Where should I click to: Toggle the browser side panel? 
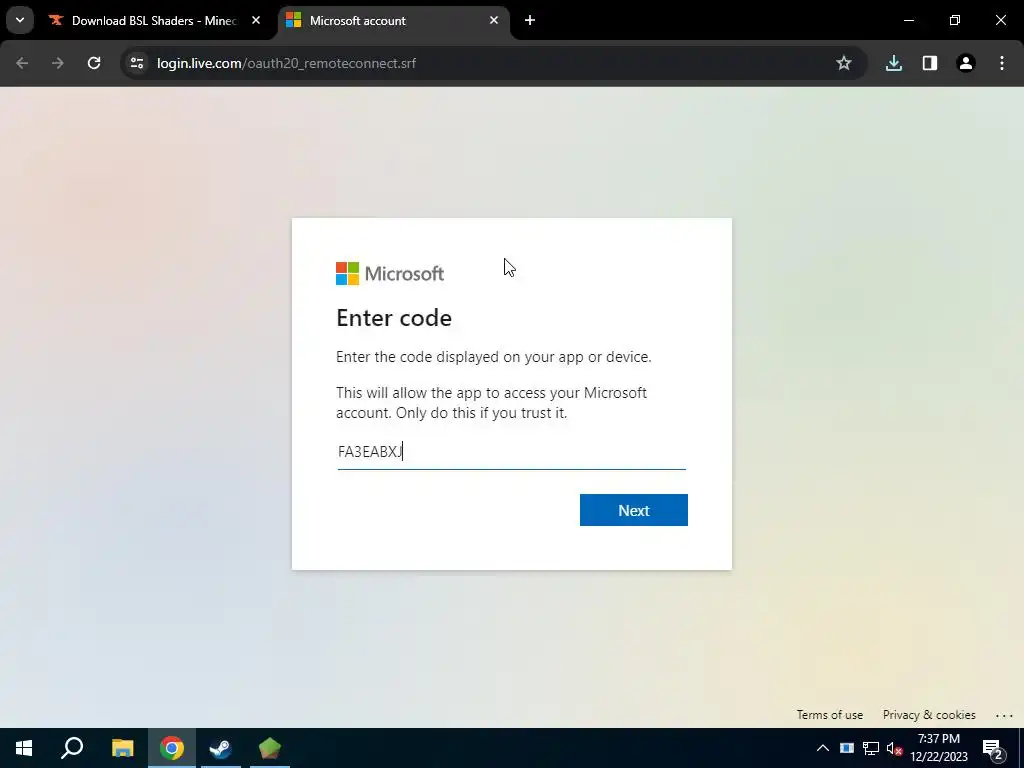coord(929,63)
